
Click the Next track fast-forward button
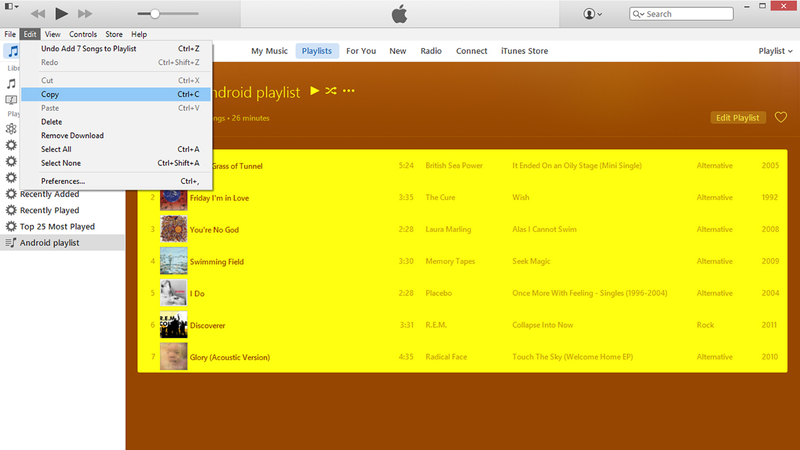point(85,14)
